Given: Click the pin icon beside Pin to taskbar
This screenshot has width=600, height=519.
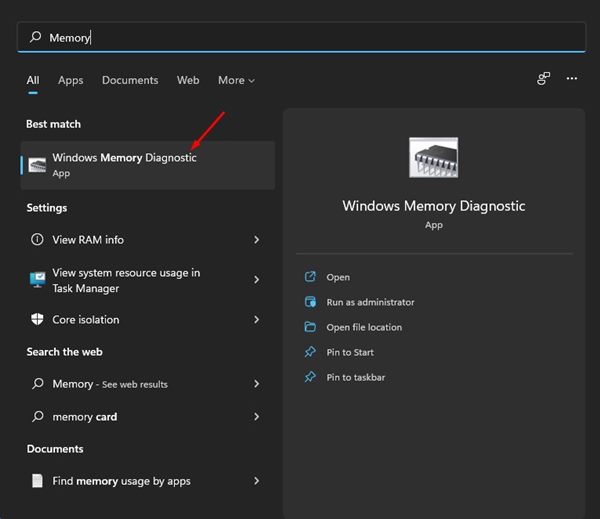Looking at the screenshot, I should click(x=310, y=377).
